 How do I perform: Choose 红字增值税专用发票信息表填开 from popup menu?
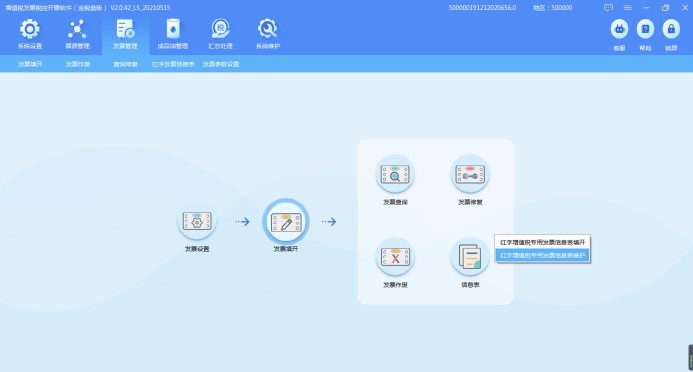[542, 242]
